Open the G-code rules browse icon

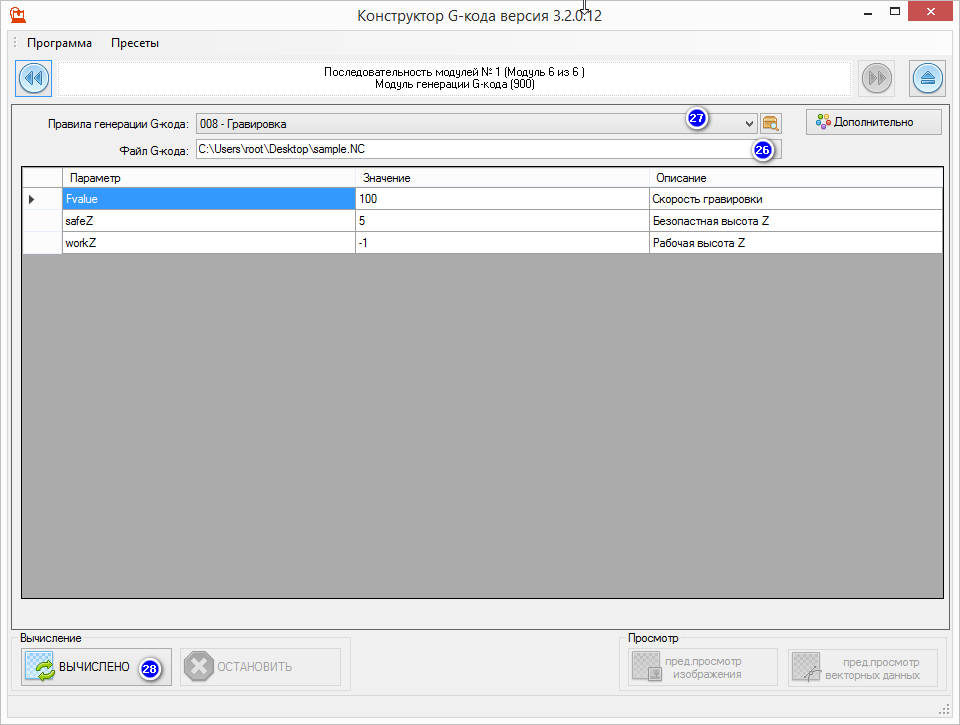(771, 124)
